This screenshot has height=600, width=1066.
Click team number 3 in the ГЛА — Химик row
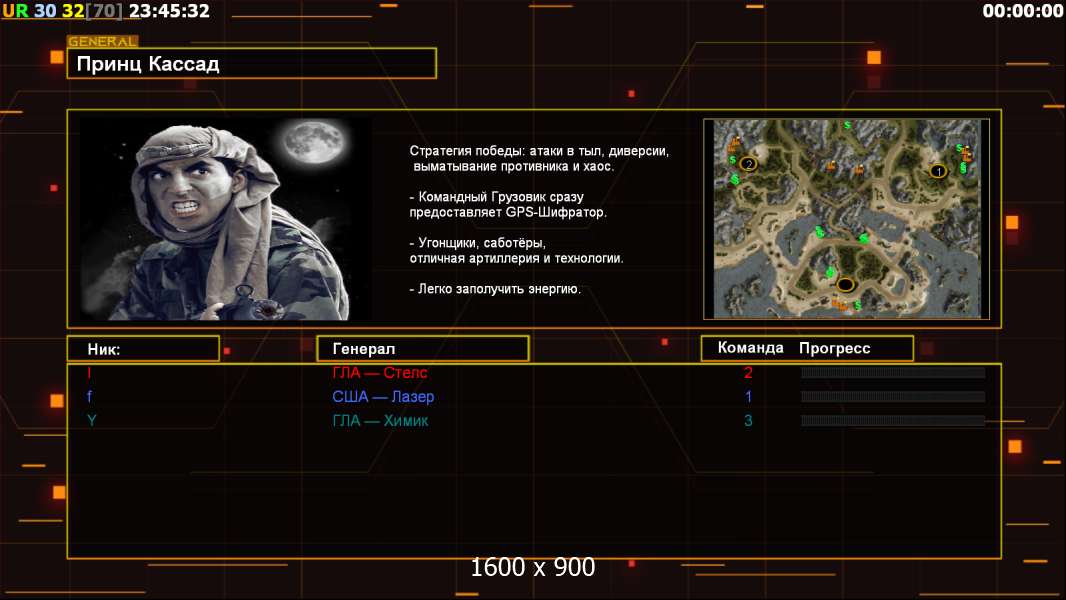pos(749,421)
